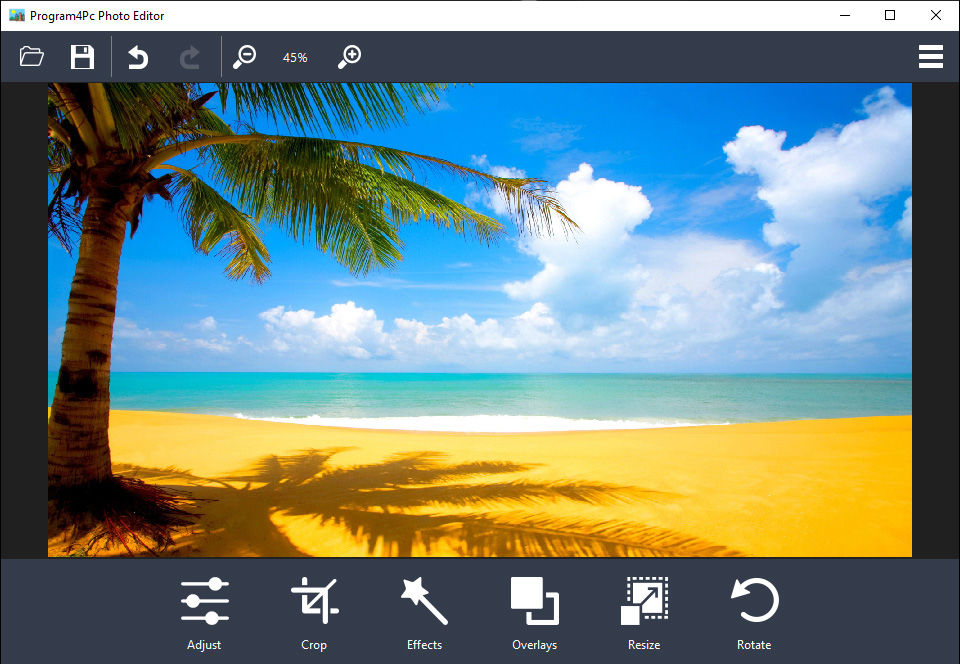Select the Crop tool
Image resolution: width=960 pixels, height=664 pixels.
pos(314,613)
